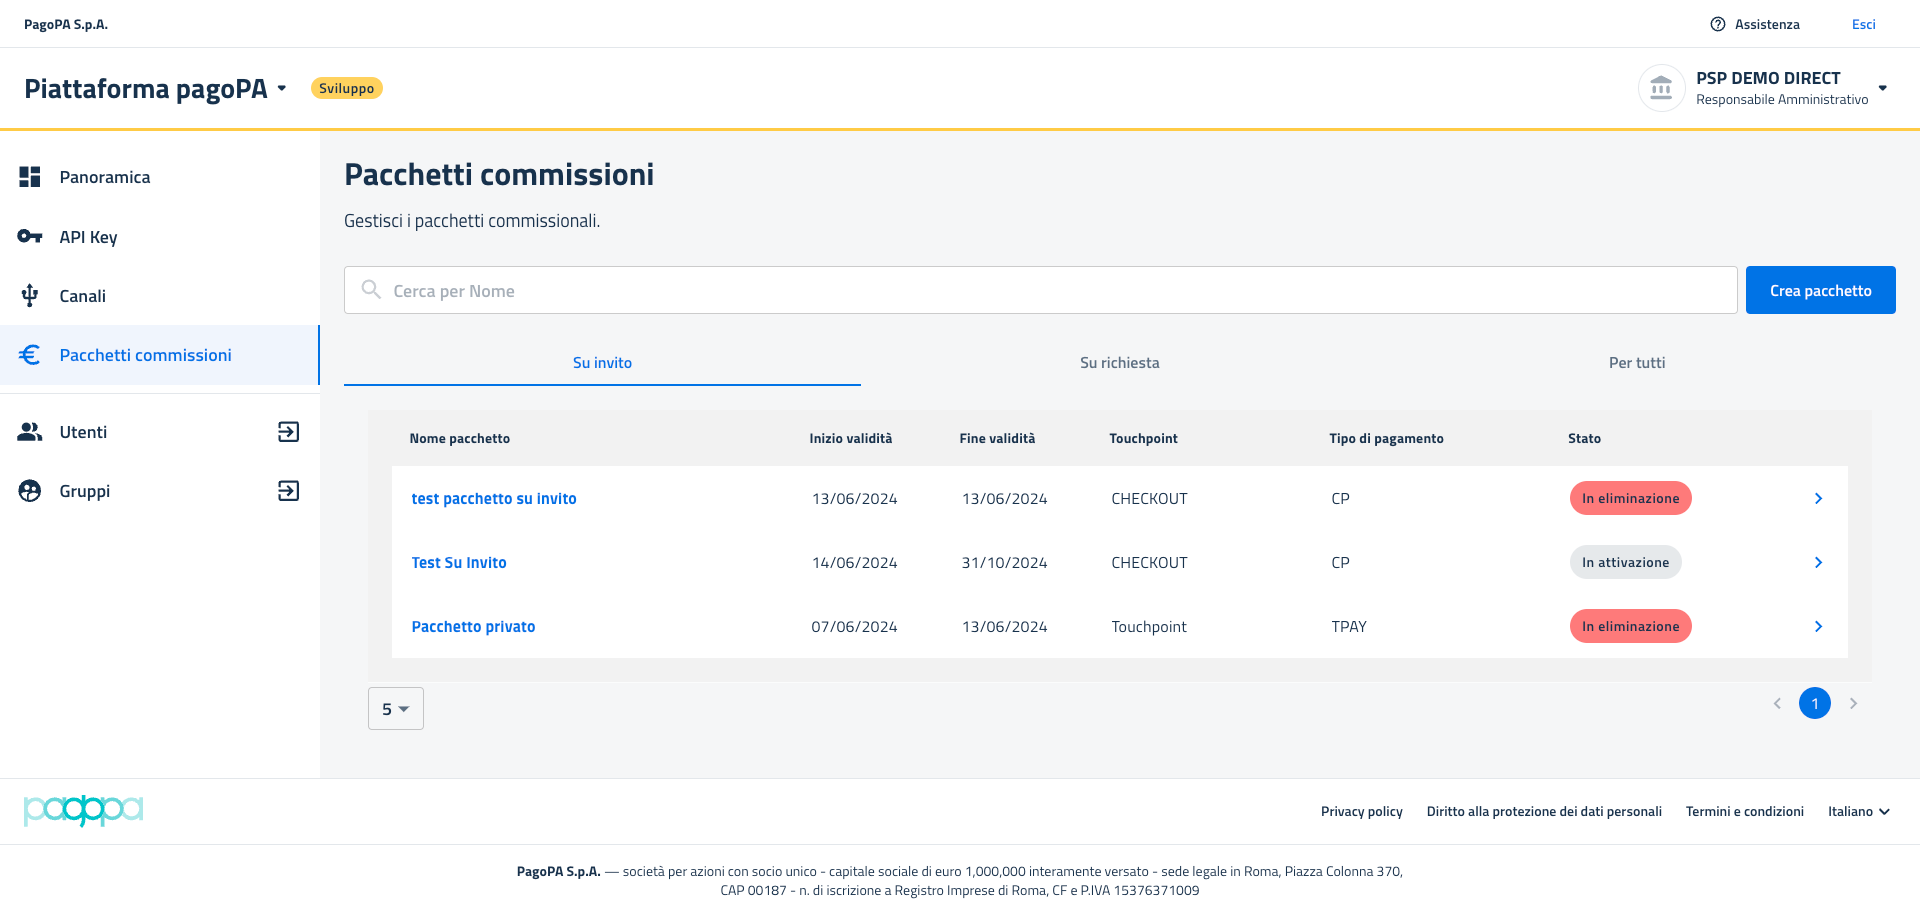Click the Assistenza help icon
This screenshot has height=916, width=1920.
(1718, 24)
